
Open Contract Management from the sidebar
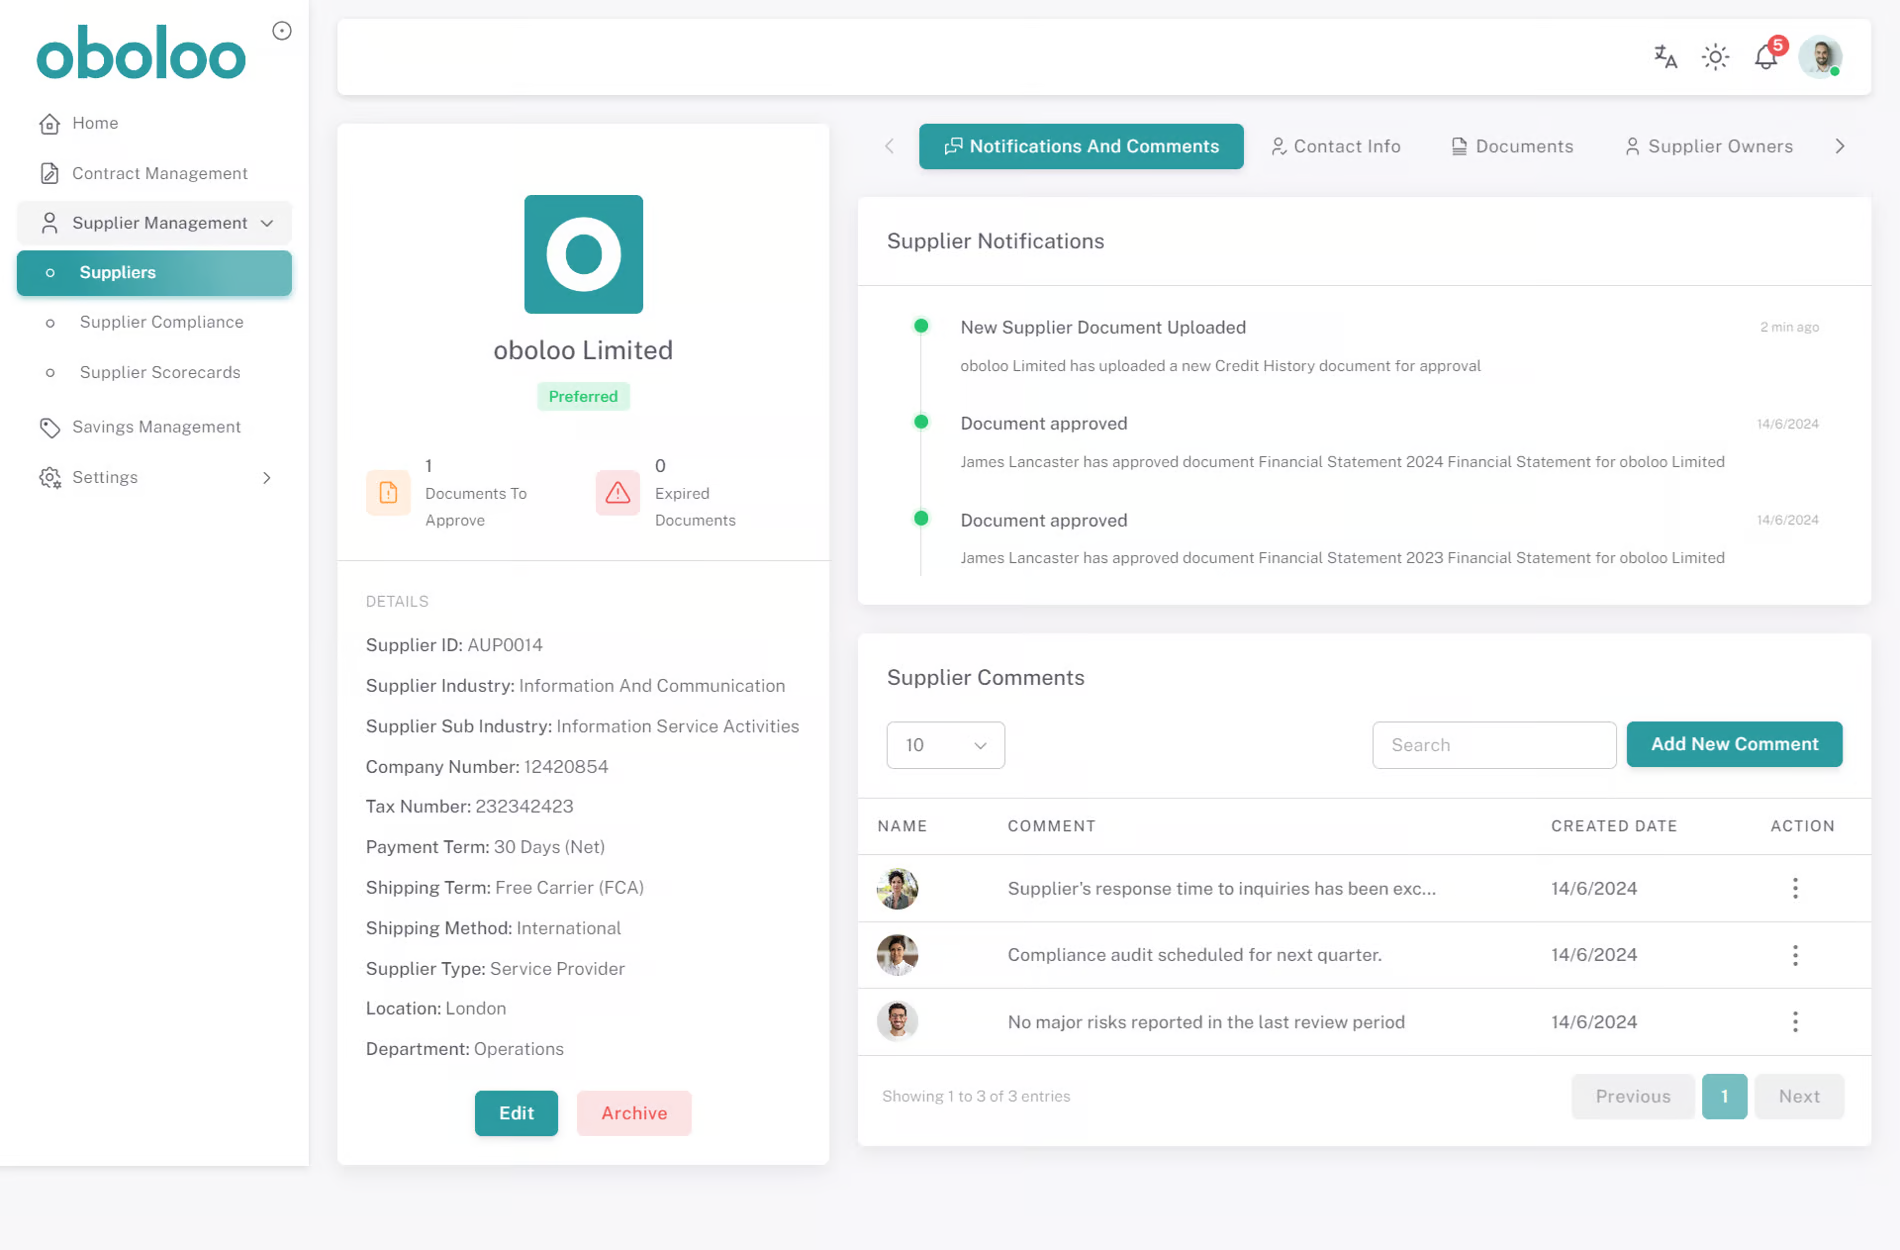click(158, 173)
